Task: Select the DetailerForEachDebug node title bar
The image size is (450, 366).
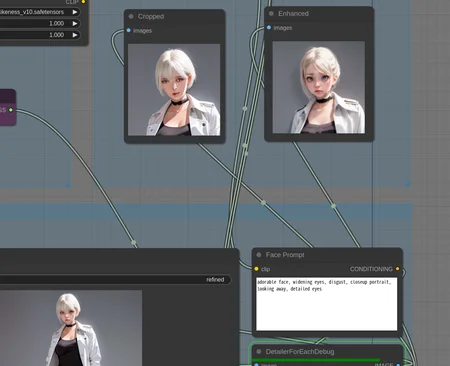Action: click(x=327, y=352)
